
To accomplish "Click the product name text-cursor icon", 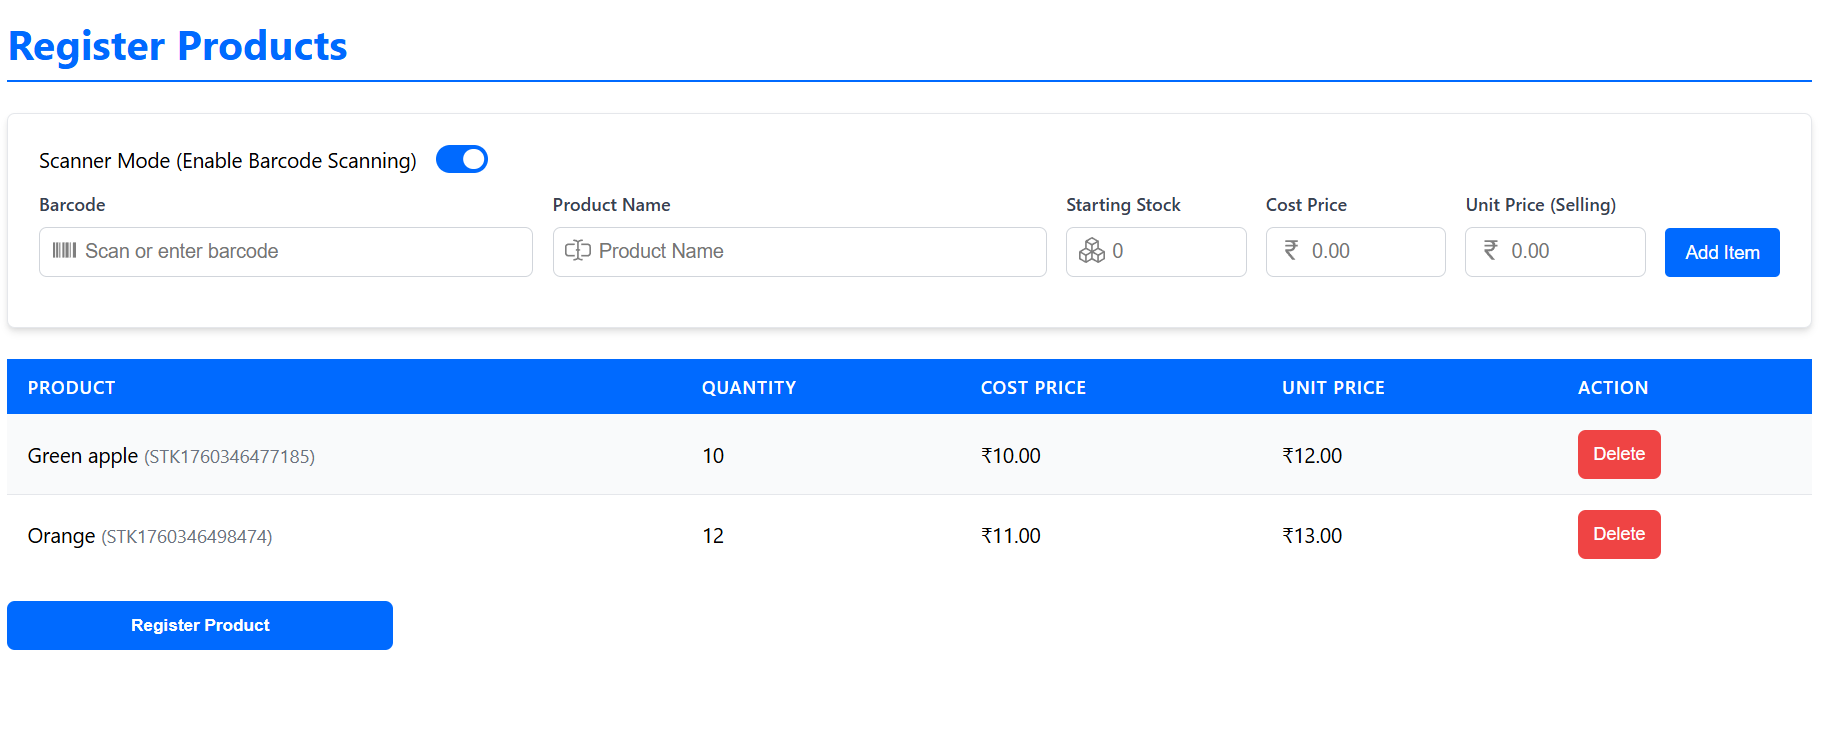I will pyautogui.click(x=578, y=251).
